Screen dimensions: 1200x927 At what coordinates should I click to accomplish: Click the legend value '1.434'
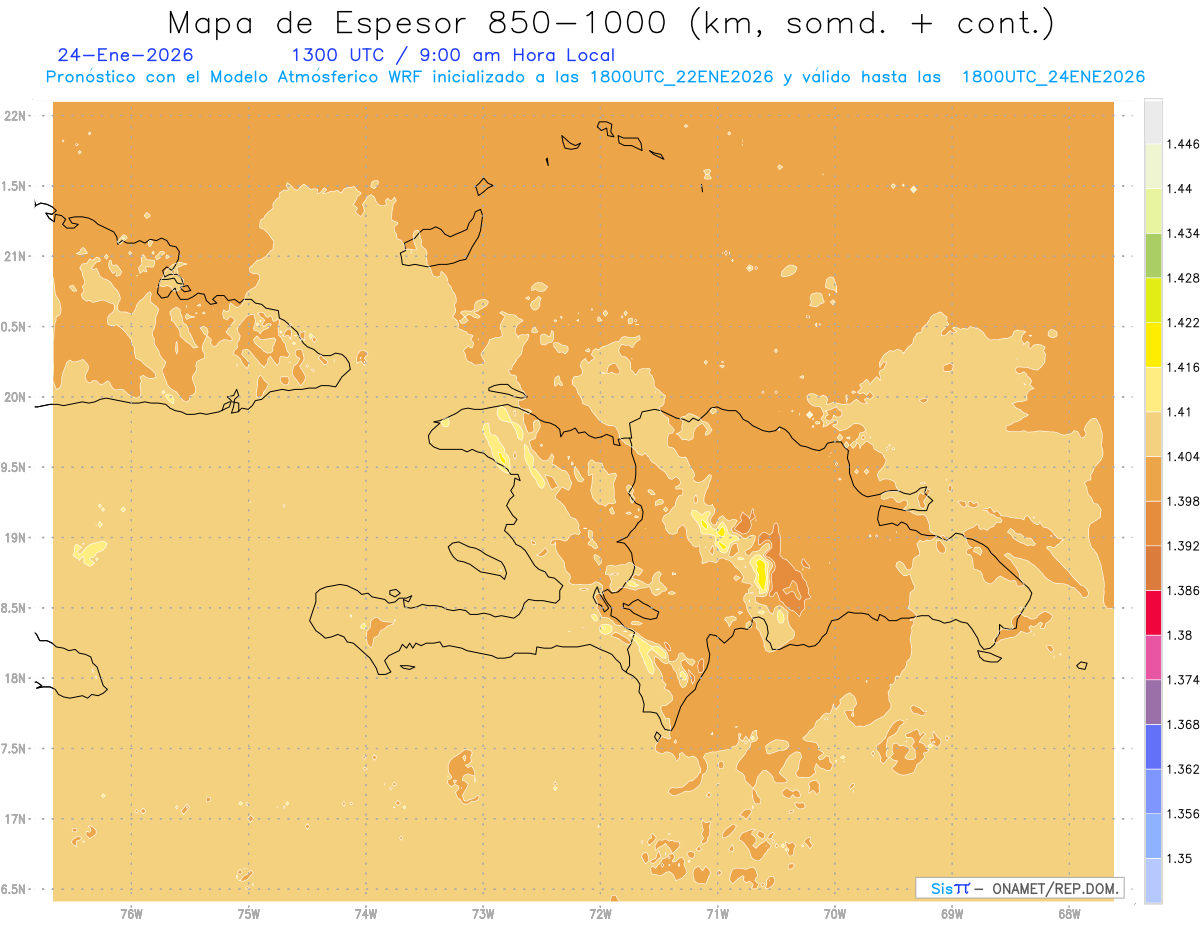[x=1183, y=233]
